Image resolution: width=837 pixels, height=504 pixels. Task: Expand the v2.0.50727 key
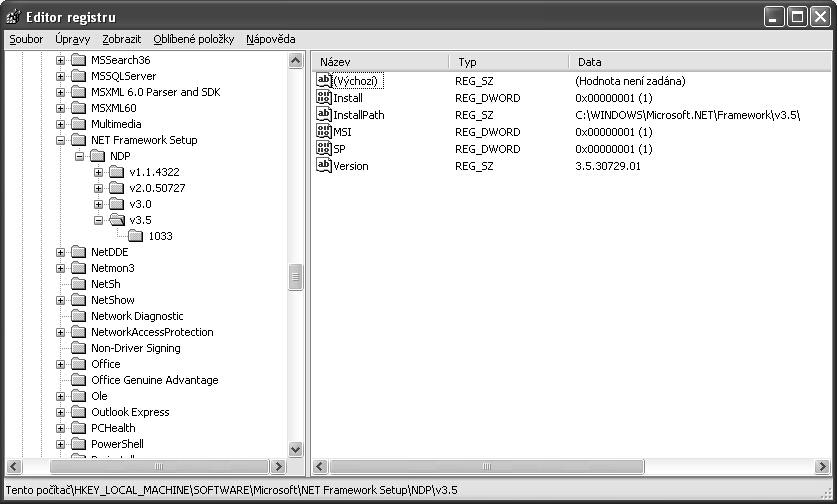pos(99,188)
